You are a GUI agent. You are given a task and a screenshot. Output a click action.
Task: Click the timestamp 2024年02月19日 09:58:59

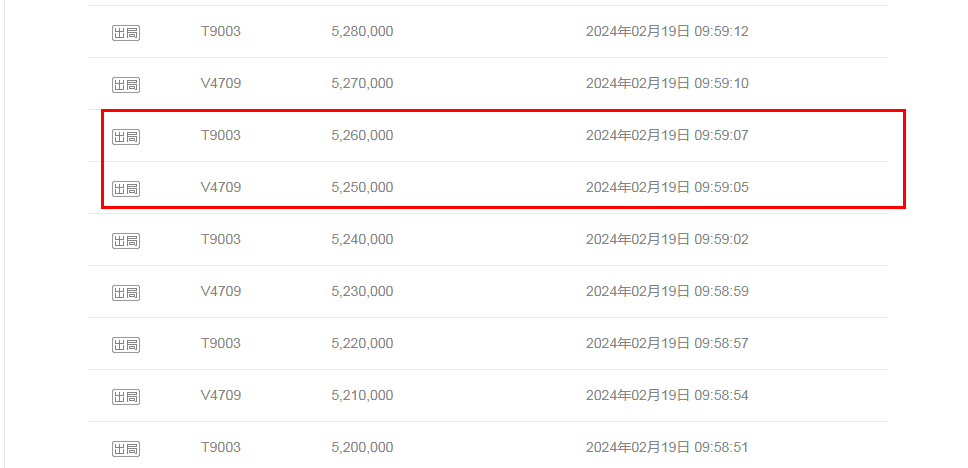pos(666,291)
